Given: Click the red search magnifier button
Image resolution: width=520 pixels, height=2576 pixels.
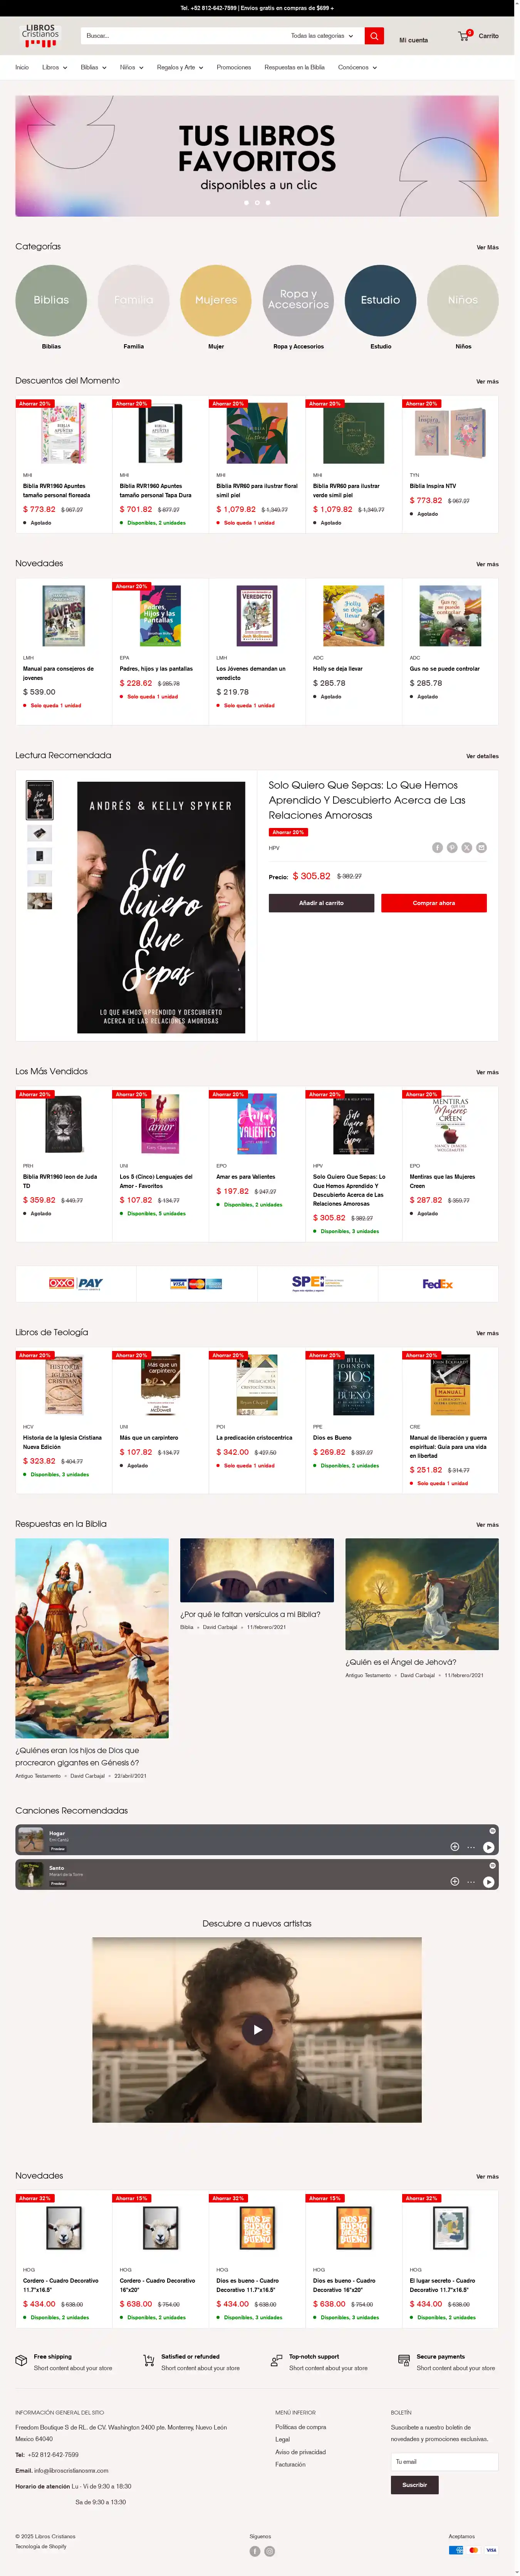Looking at the screenshot, I should pyautogui.click(x=374, y=36).
